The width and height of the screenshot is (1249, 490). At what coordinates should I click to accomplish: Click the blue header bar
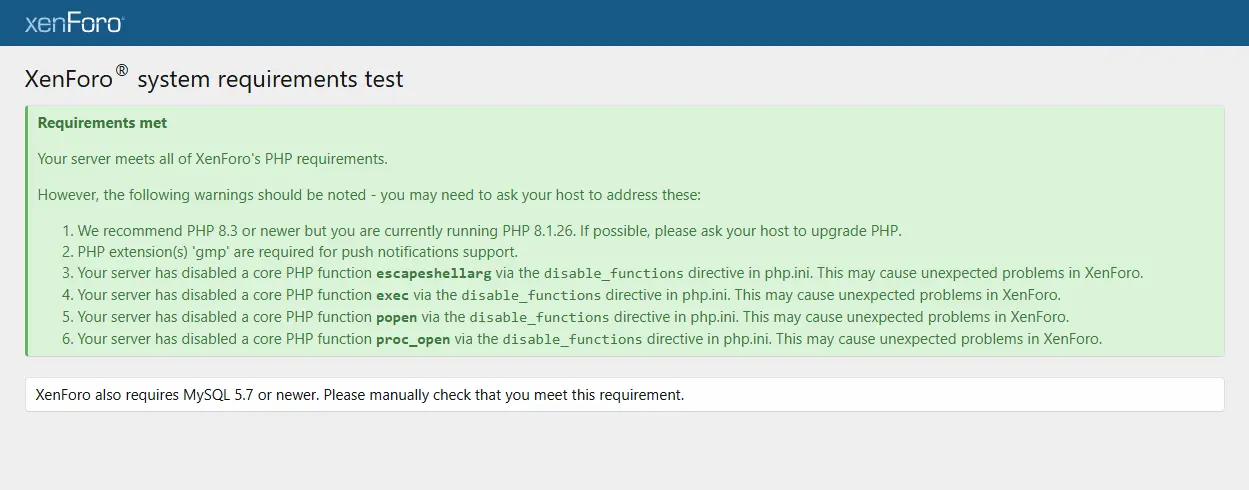point(624,22)
